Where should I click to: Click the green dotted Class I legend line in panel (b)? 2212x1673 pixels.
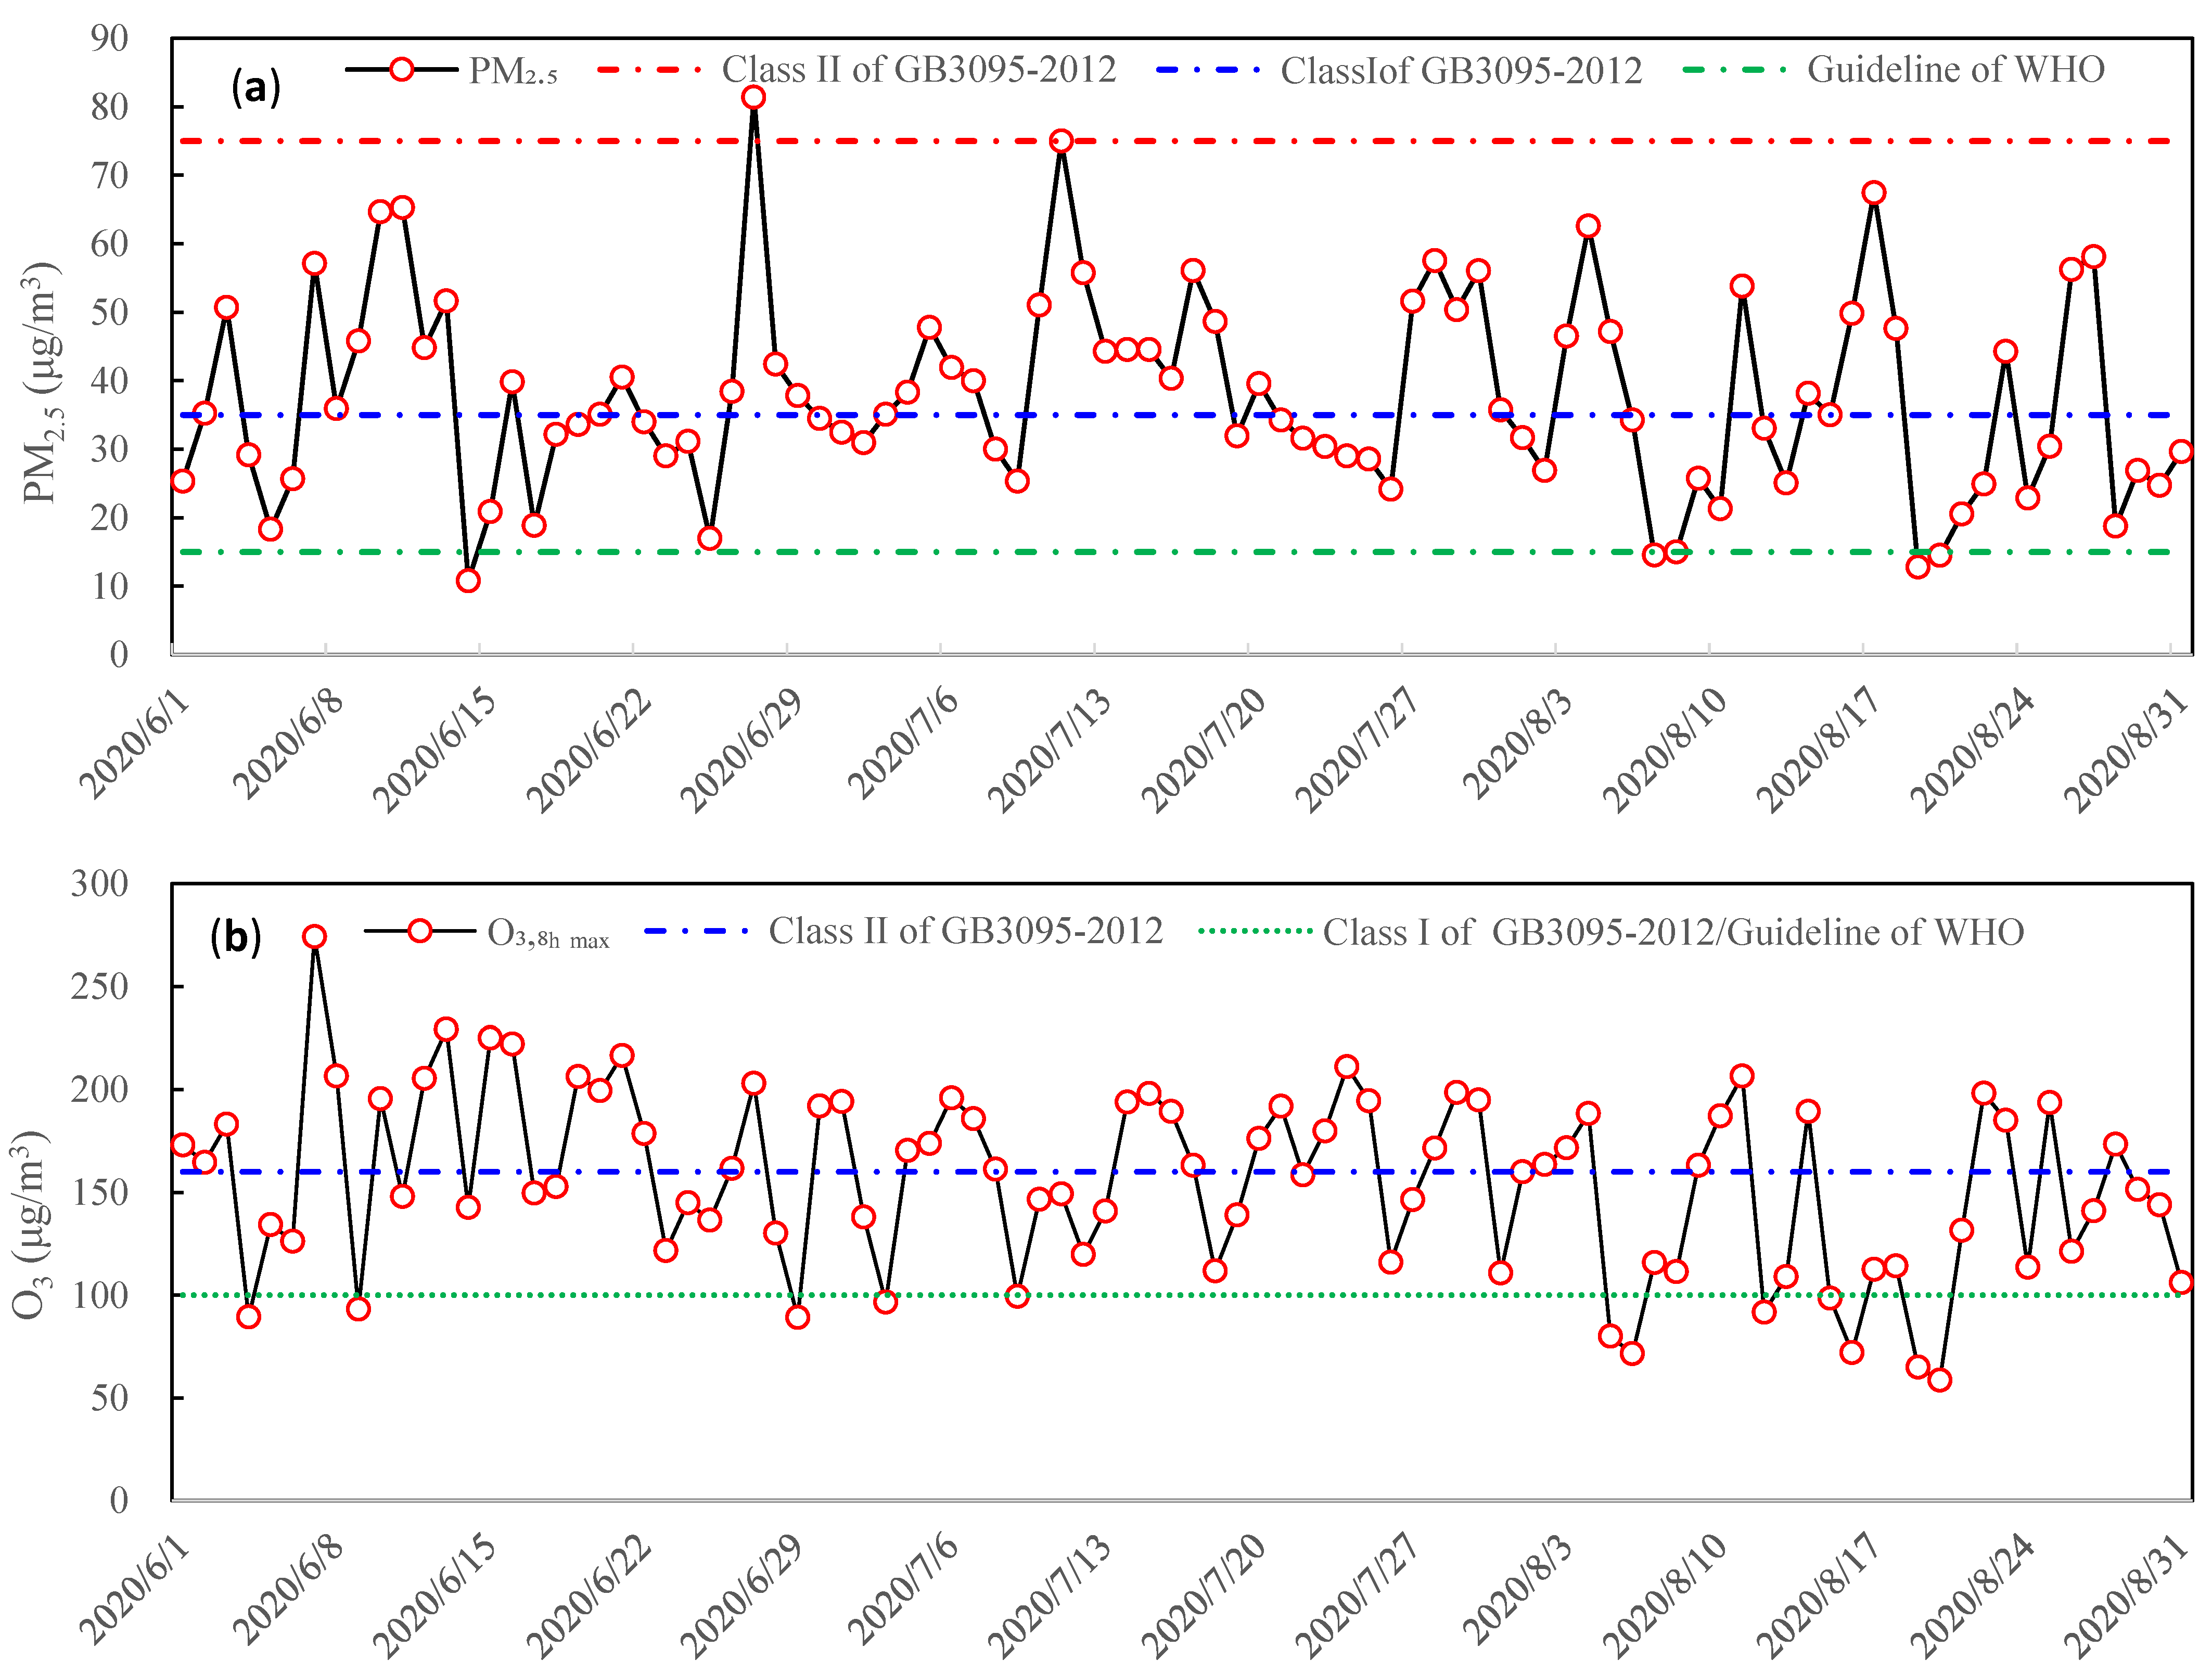1255,932
